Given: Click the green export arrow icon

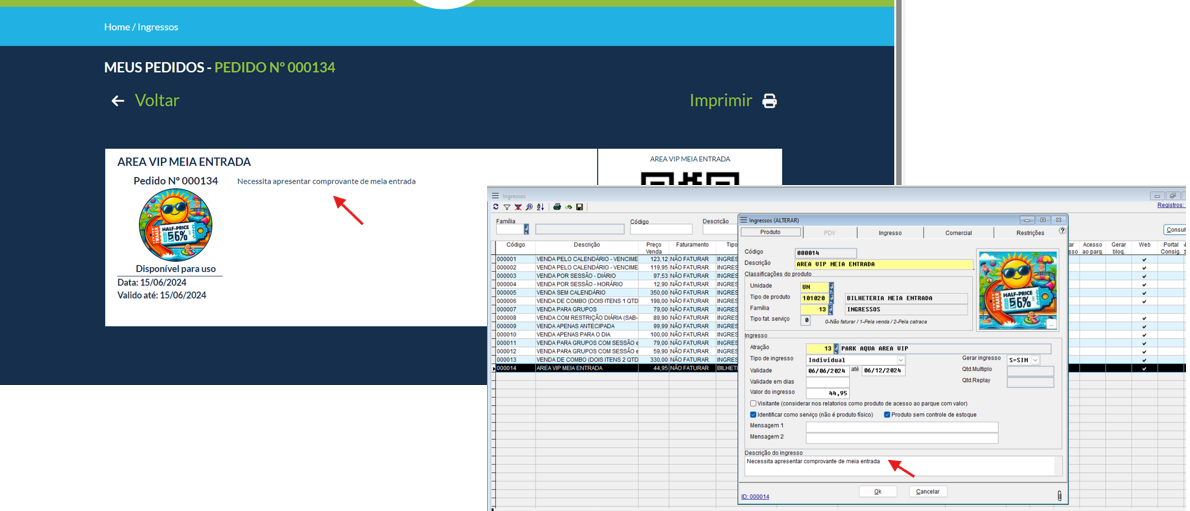Looking at the screenshot, I should pos(568,207).
